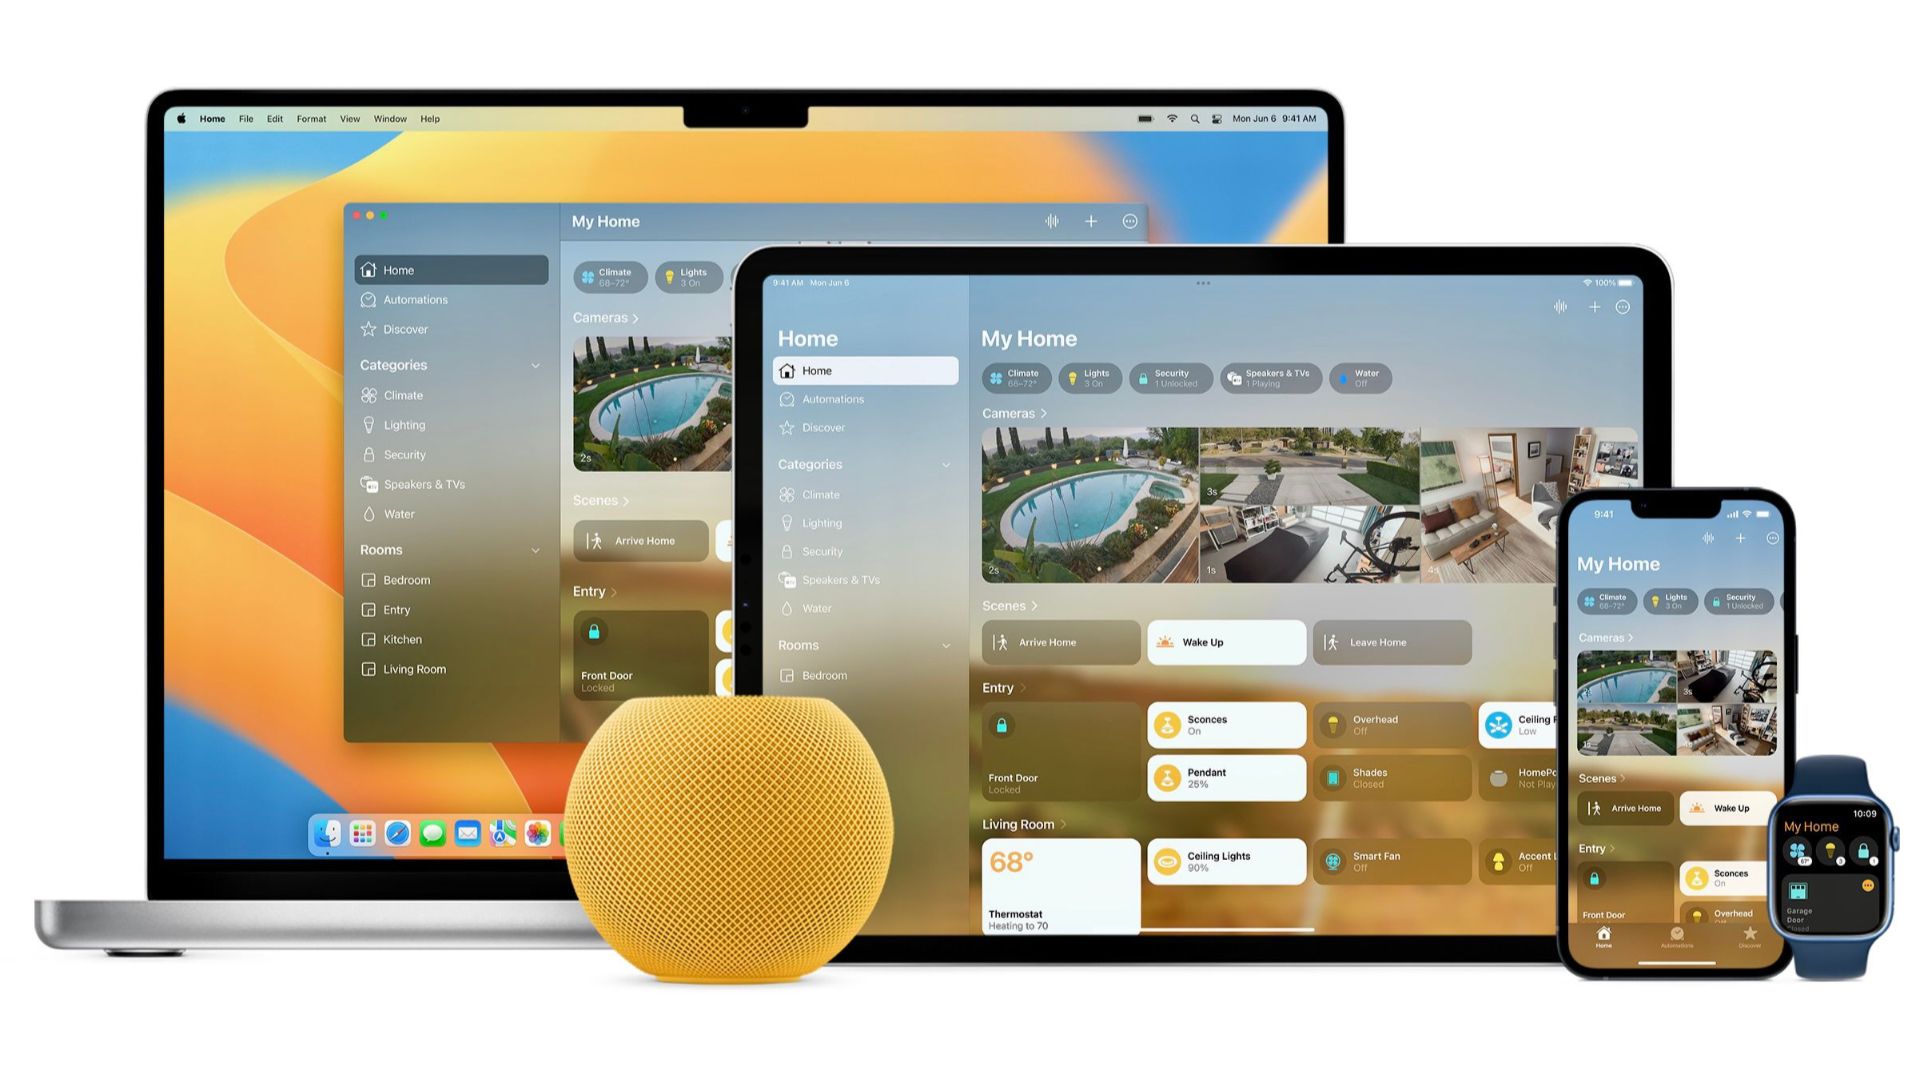The image size is (1920, 1081).
Task: Click the Discover menu item
Action: click(x=406, y=328)
